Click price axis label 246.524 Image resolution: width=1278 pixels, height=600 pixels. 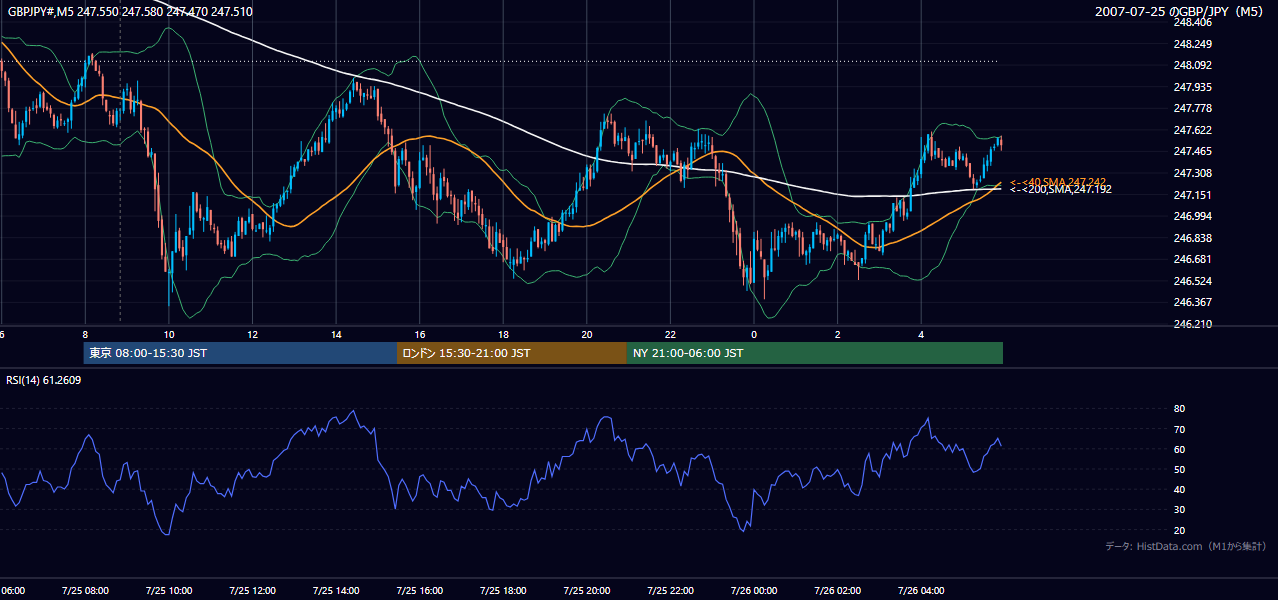1193,281
